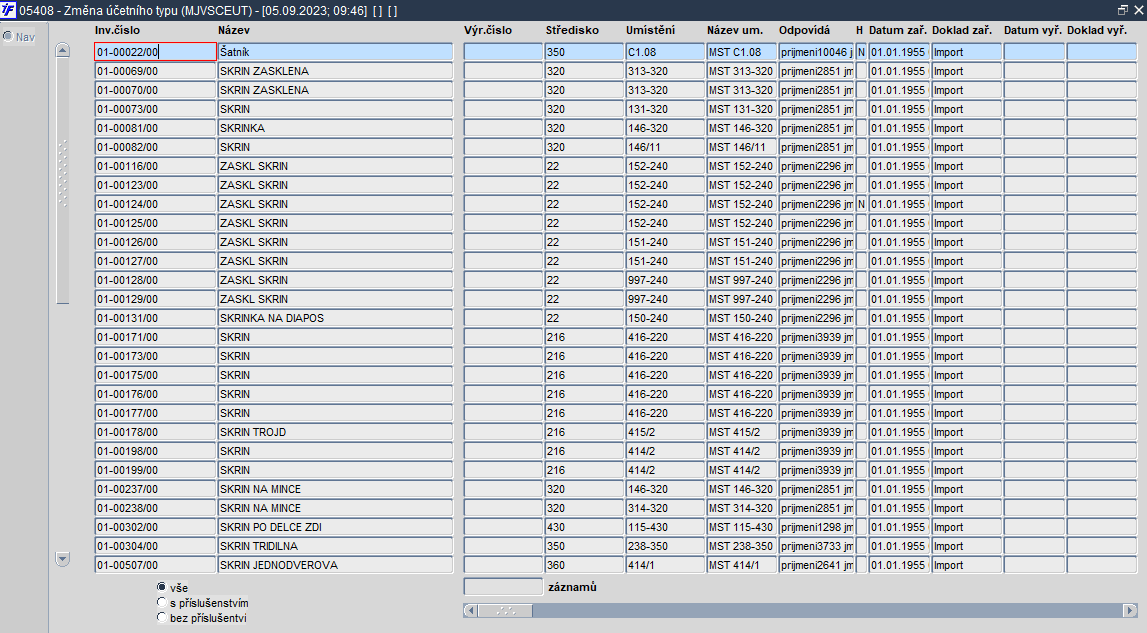1147x633 pixels.
Task: Click the Název field containing Šatník
Action: [x=336, y=52]
